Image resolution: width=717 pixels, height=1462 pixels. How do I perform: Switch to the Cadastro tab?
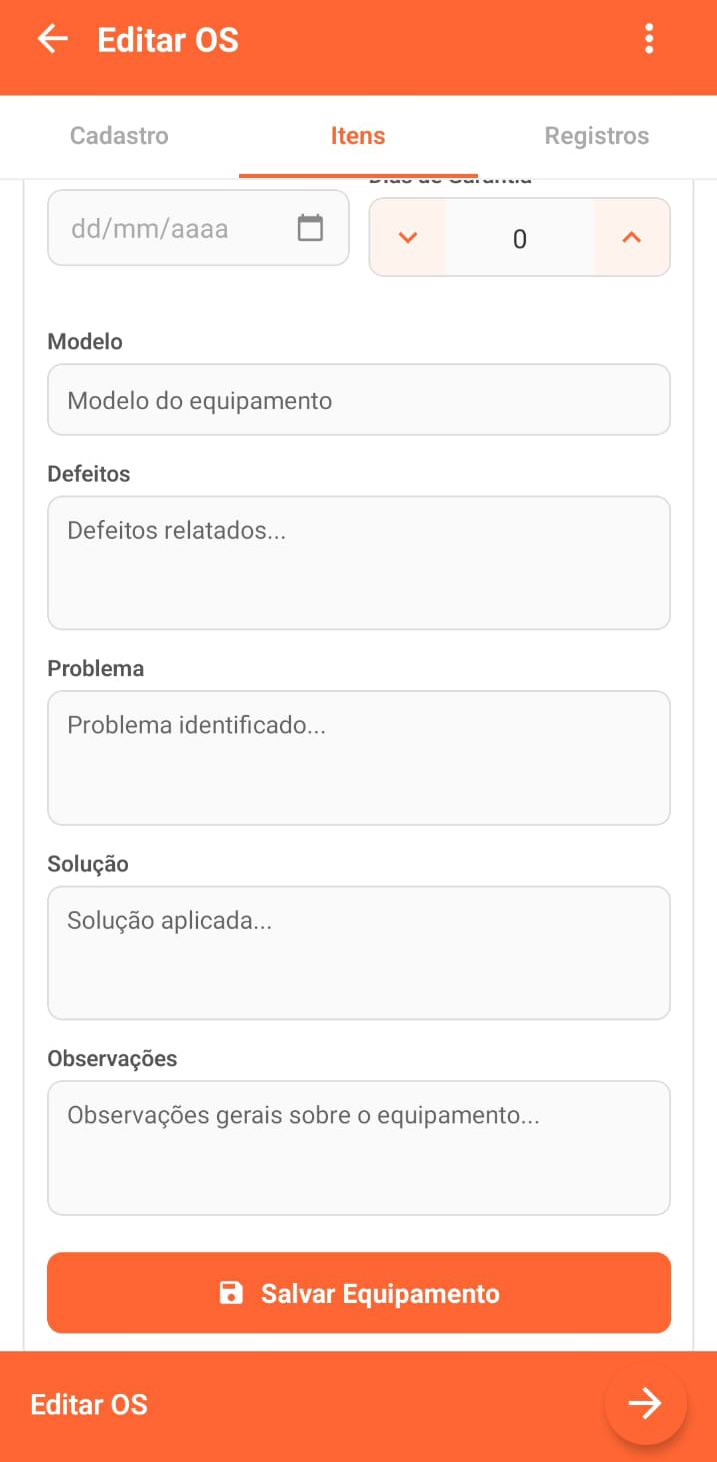(119, 136)
